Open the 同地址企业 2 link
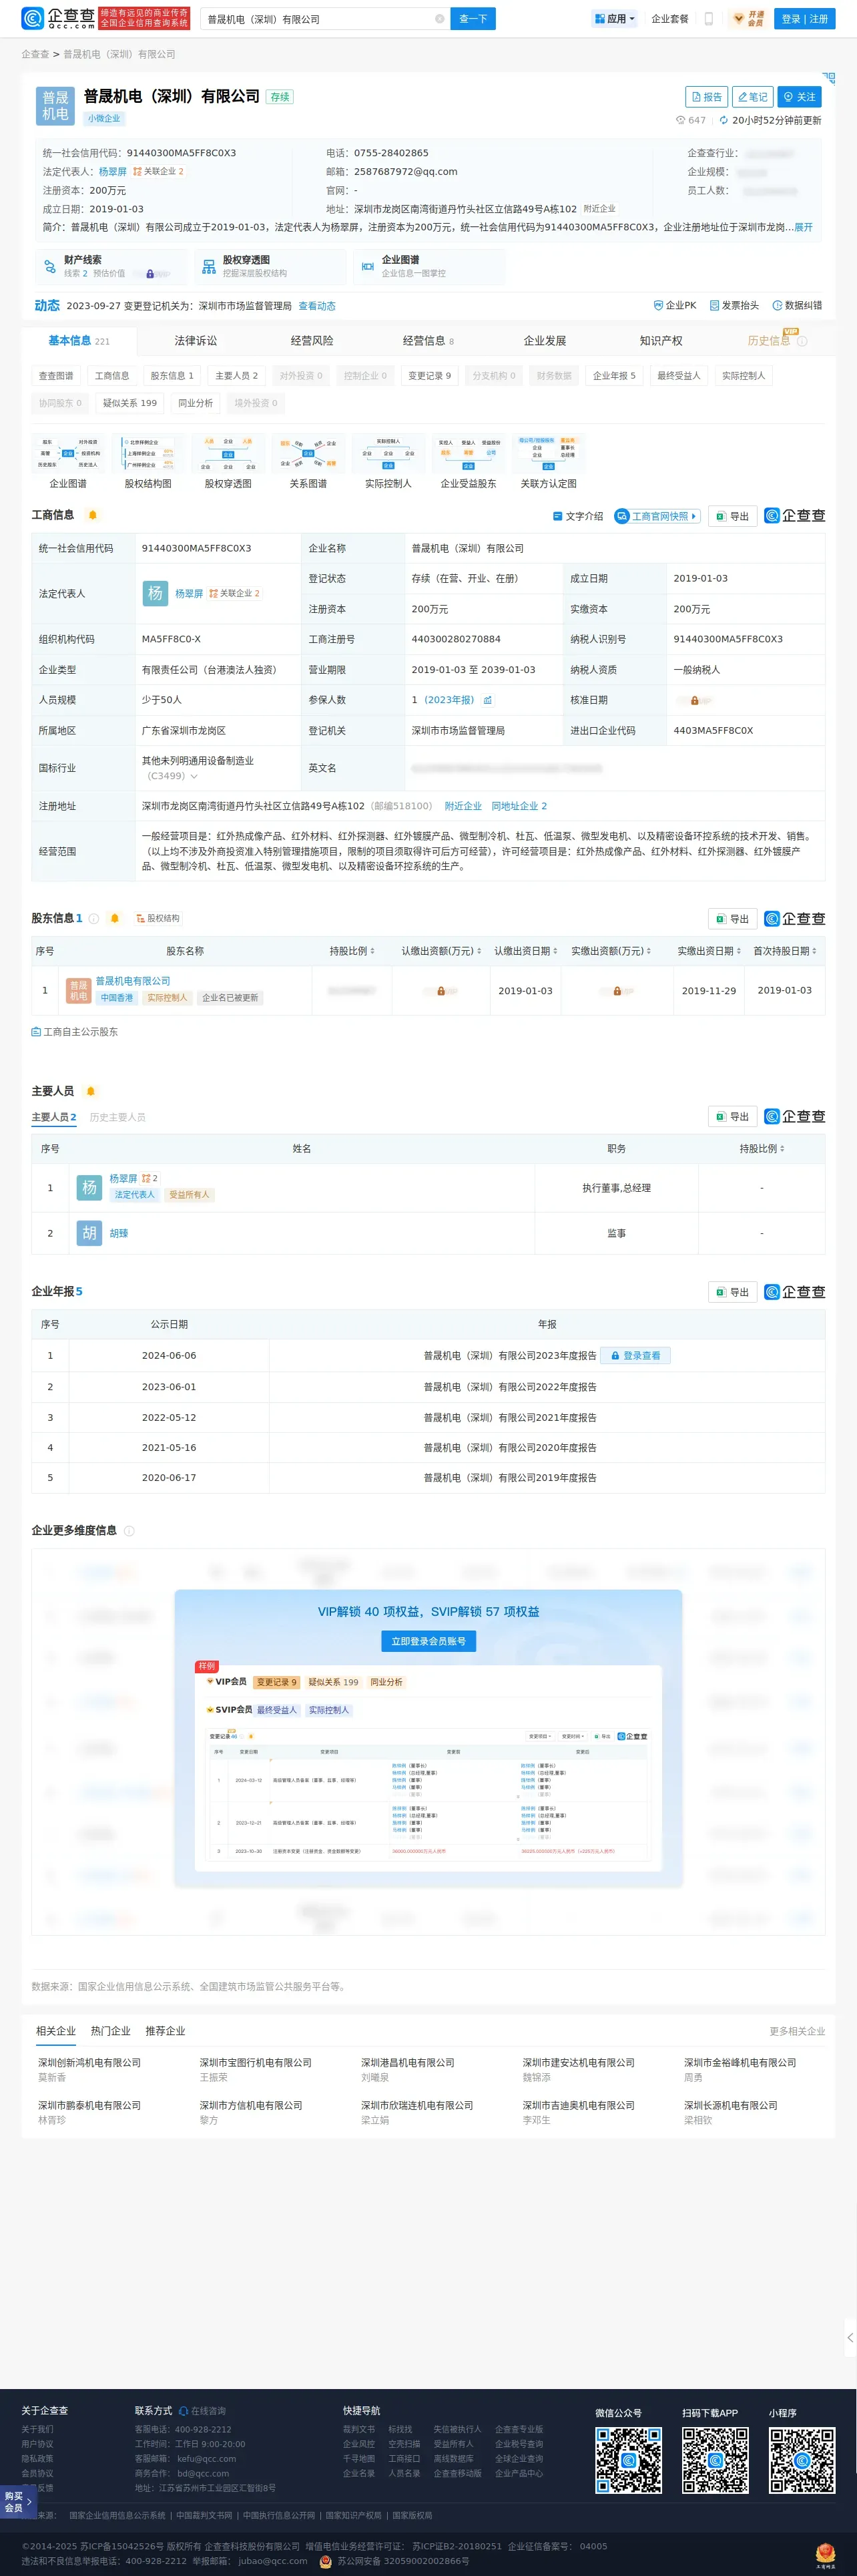 click(x=519, y=806)
